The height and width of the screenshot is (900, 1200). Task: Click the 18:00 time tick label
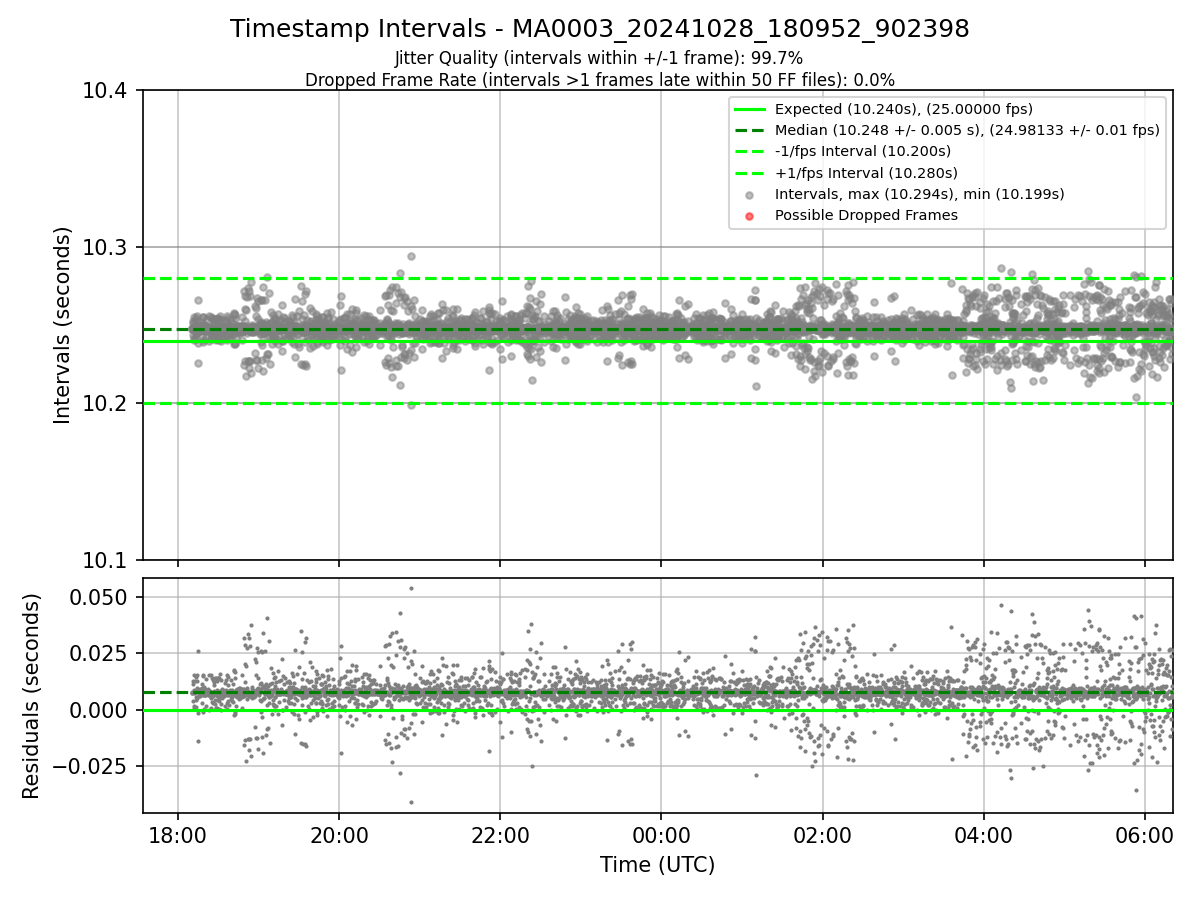coord(178,833)
